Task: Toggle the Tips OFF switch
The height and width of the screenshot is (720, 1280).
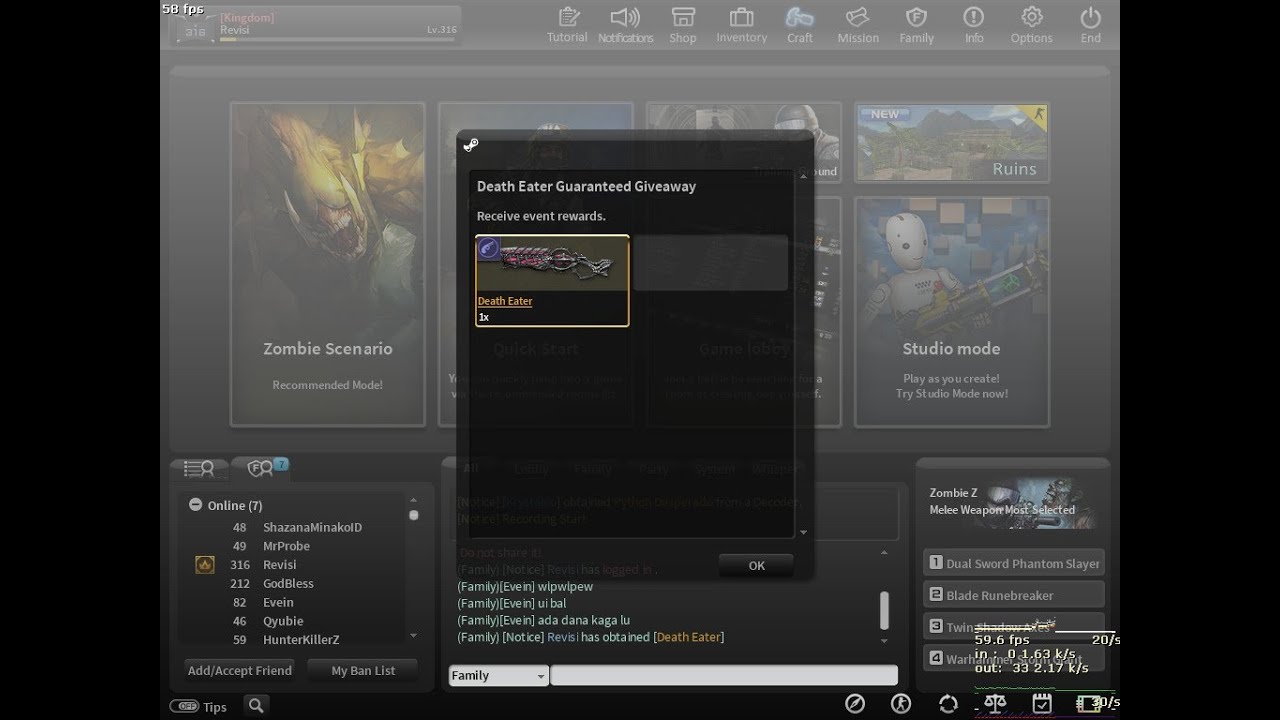Action: (x=184, y=706)
